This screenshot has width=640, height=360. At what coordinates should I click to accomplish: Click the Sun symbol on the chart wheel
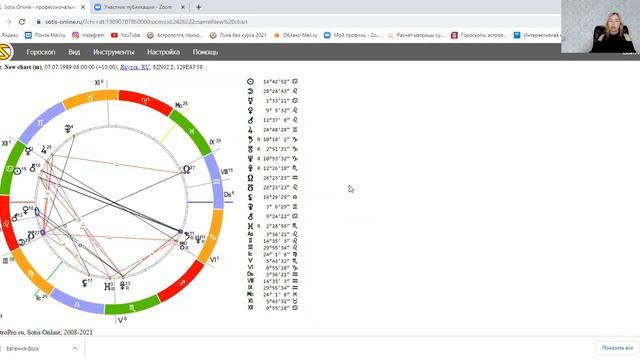[17, 171]
